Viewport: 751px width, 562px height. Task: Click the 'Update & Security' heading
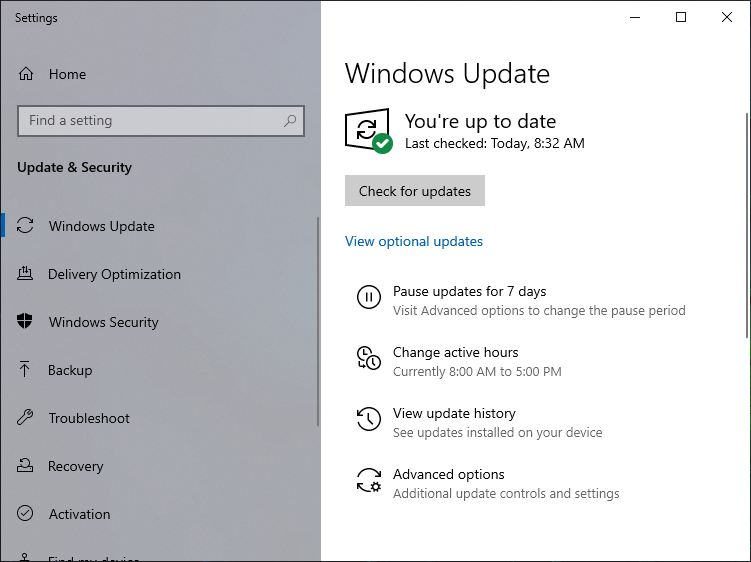(74, 167)
